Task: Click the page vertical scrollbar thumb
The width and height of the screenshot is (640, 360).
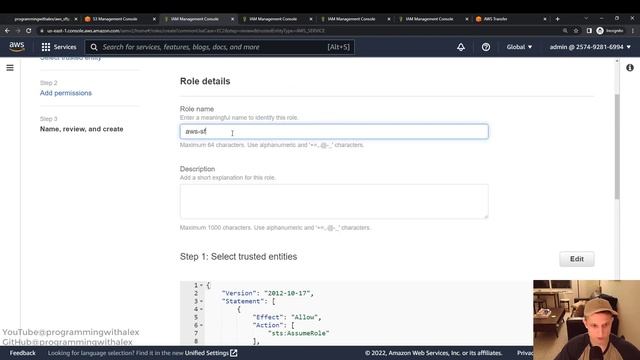Action: point(617,147)
